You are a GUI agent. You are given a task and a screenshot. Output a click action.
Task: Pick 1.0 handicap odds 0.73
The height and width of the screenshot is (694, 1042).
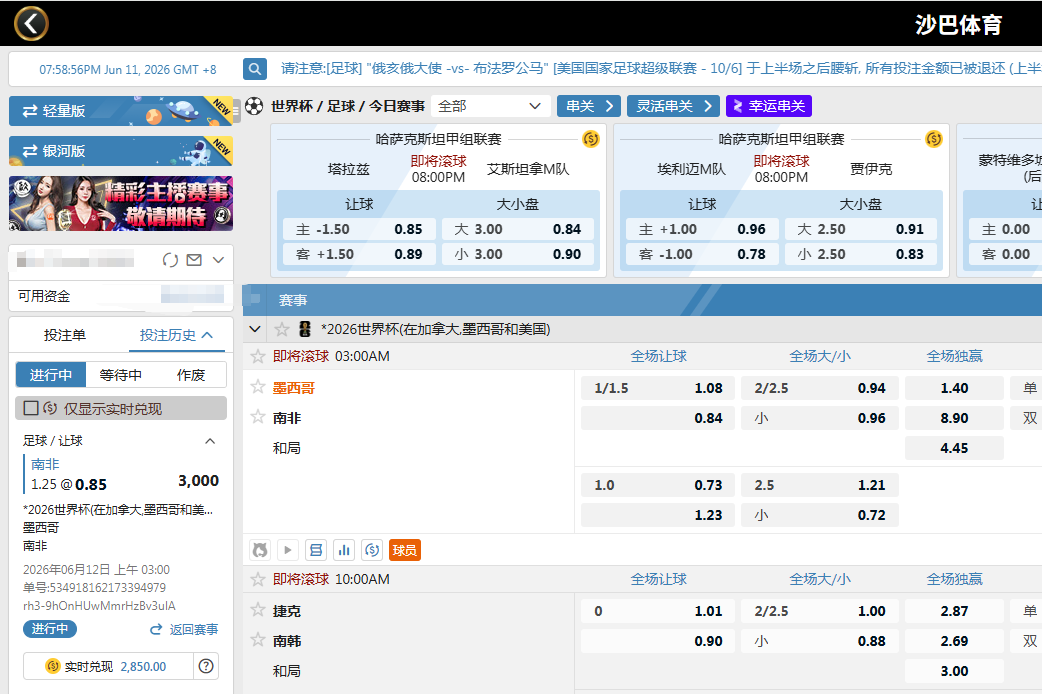pyautogui.click(x=657, y=485)
